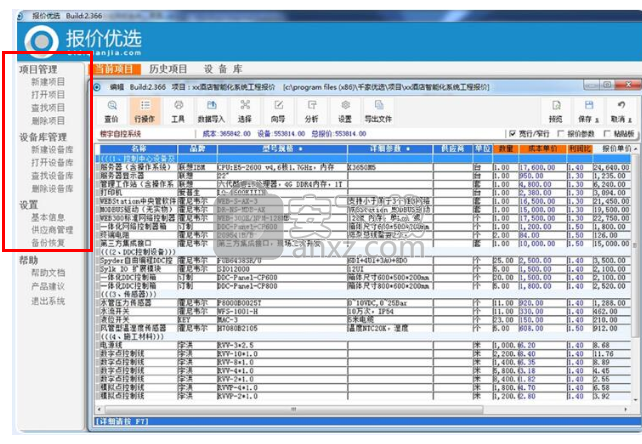Image resolution: width=642 pixels, height=444 pixels.
Task: Open 备份恢复 in the sidebar
Action: click(x=48, y=243)
